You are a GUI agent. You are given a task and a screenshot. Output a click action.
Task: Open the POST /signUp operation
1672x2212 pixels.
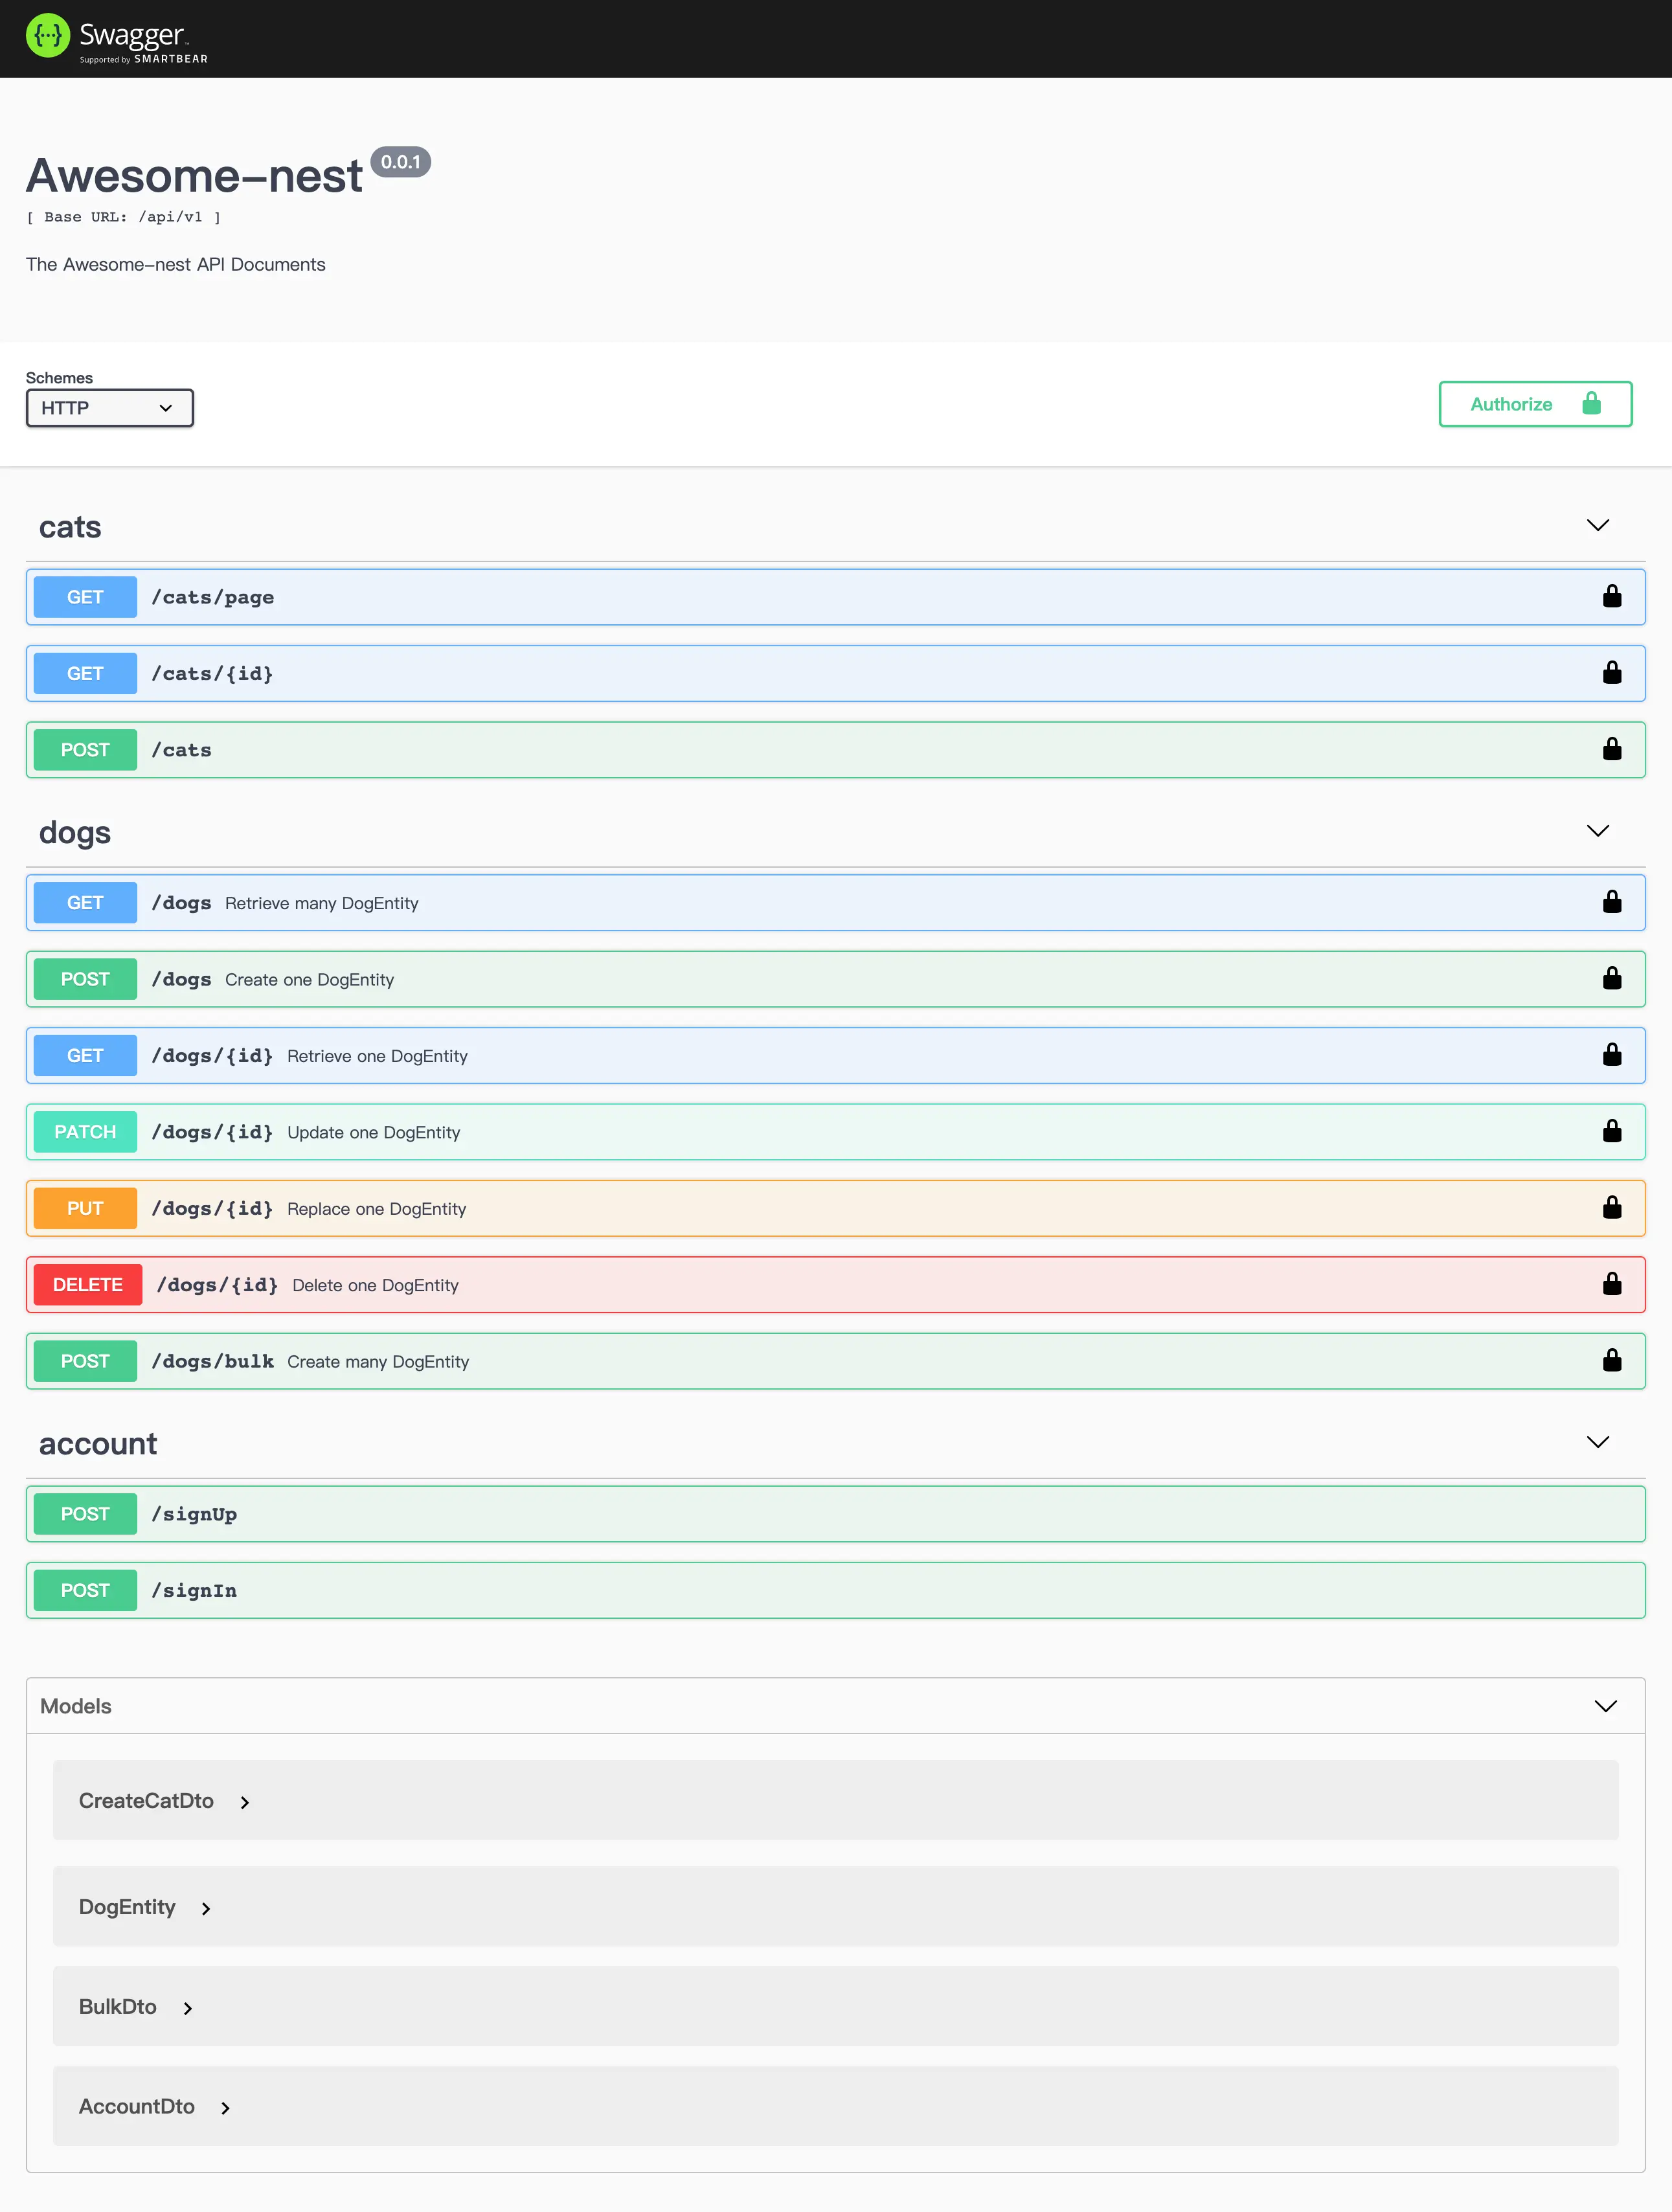click(835, 1514)
